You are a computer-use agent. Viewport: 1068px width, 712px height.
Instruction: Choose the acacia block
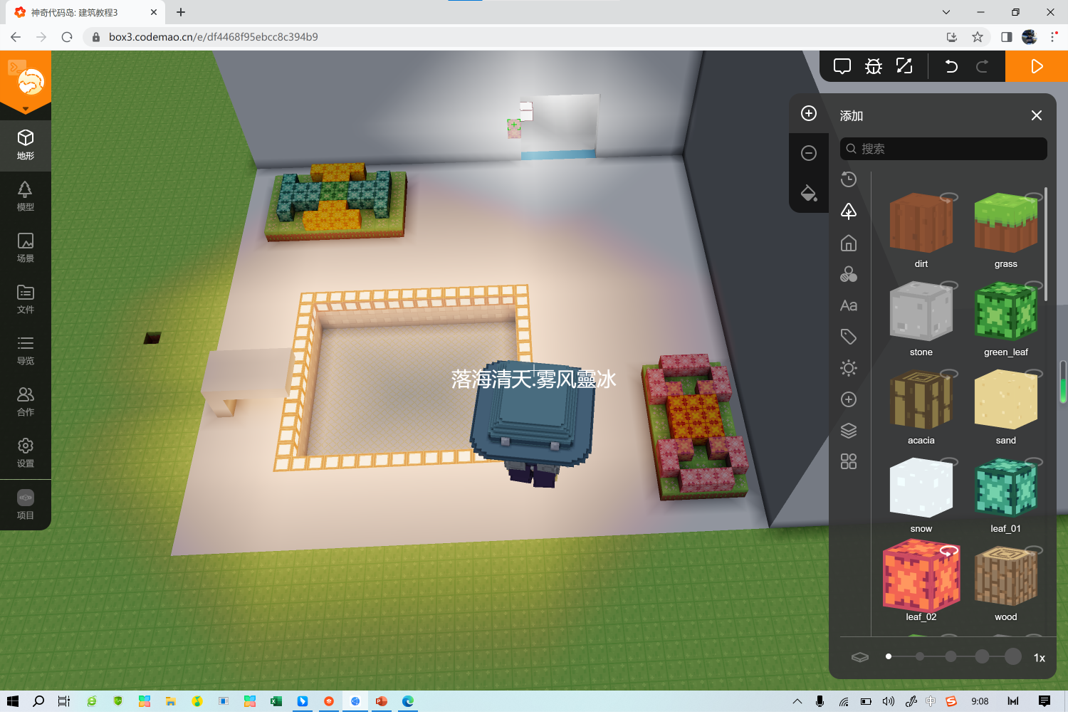[x=921, y=400]
